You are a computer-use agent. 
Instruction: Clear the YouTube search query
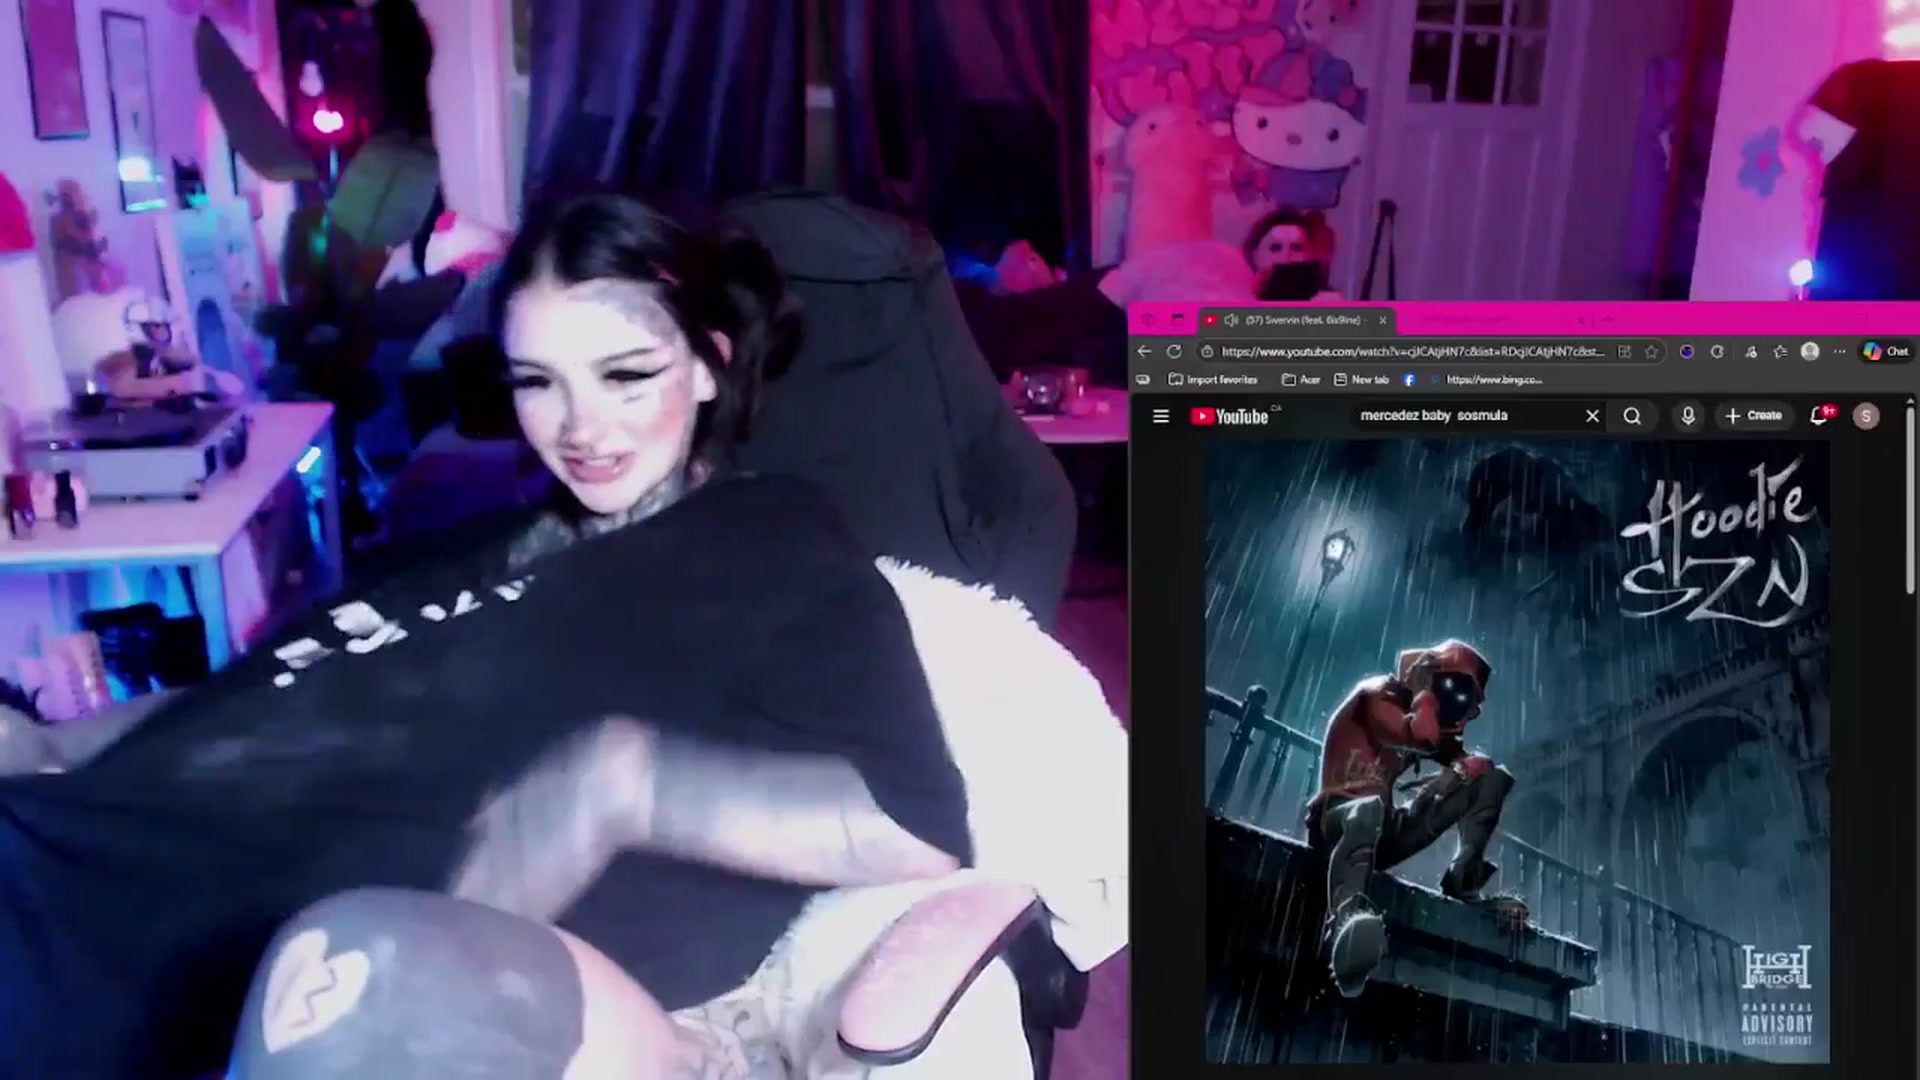[x=1593, y=416]
